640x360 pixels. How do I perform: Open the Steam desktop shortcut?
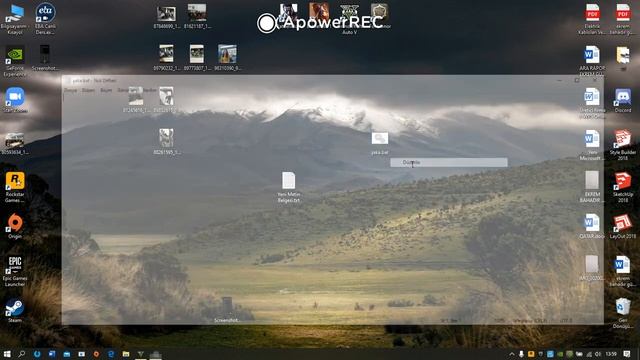[15, 310]
